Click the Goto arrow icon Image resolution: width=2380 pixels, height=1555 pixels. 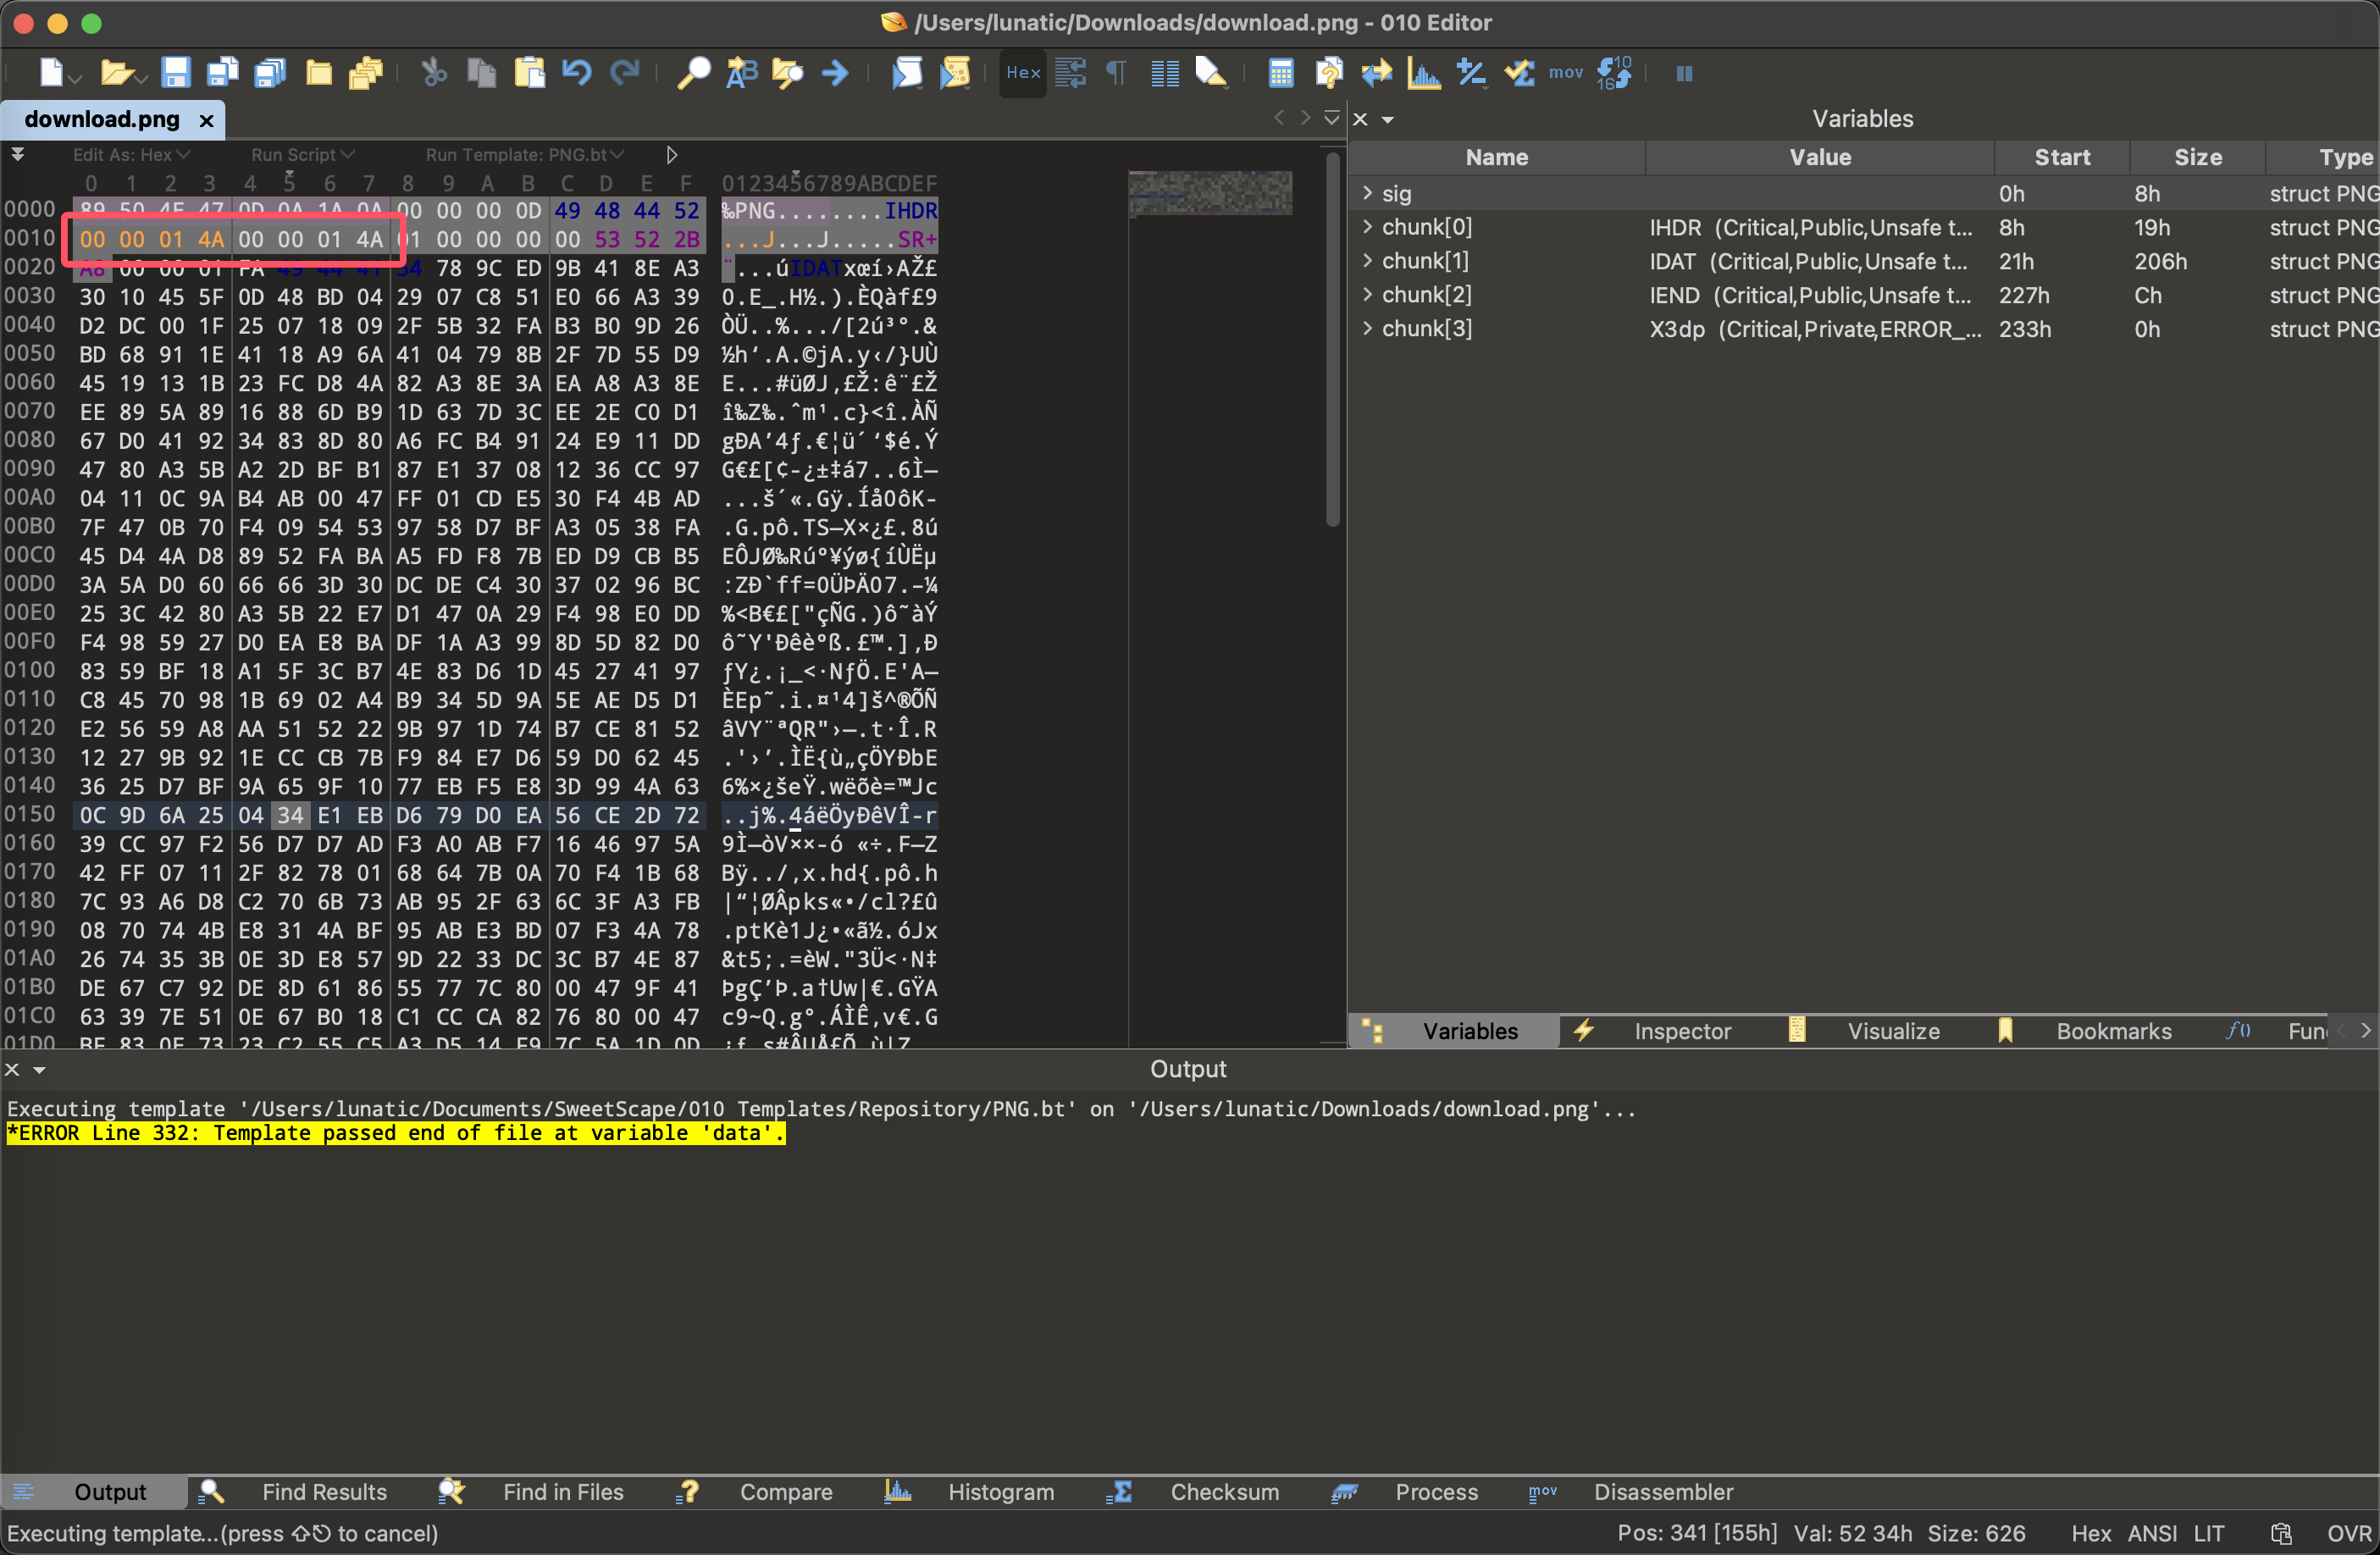pos(835,72)
